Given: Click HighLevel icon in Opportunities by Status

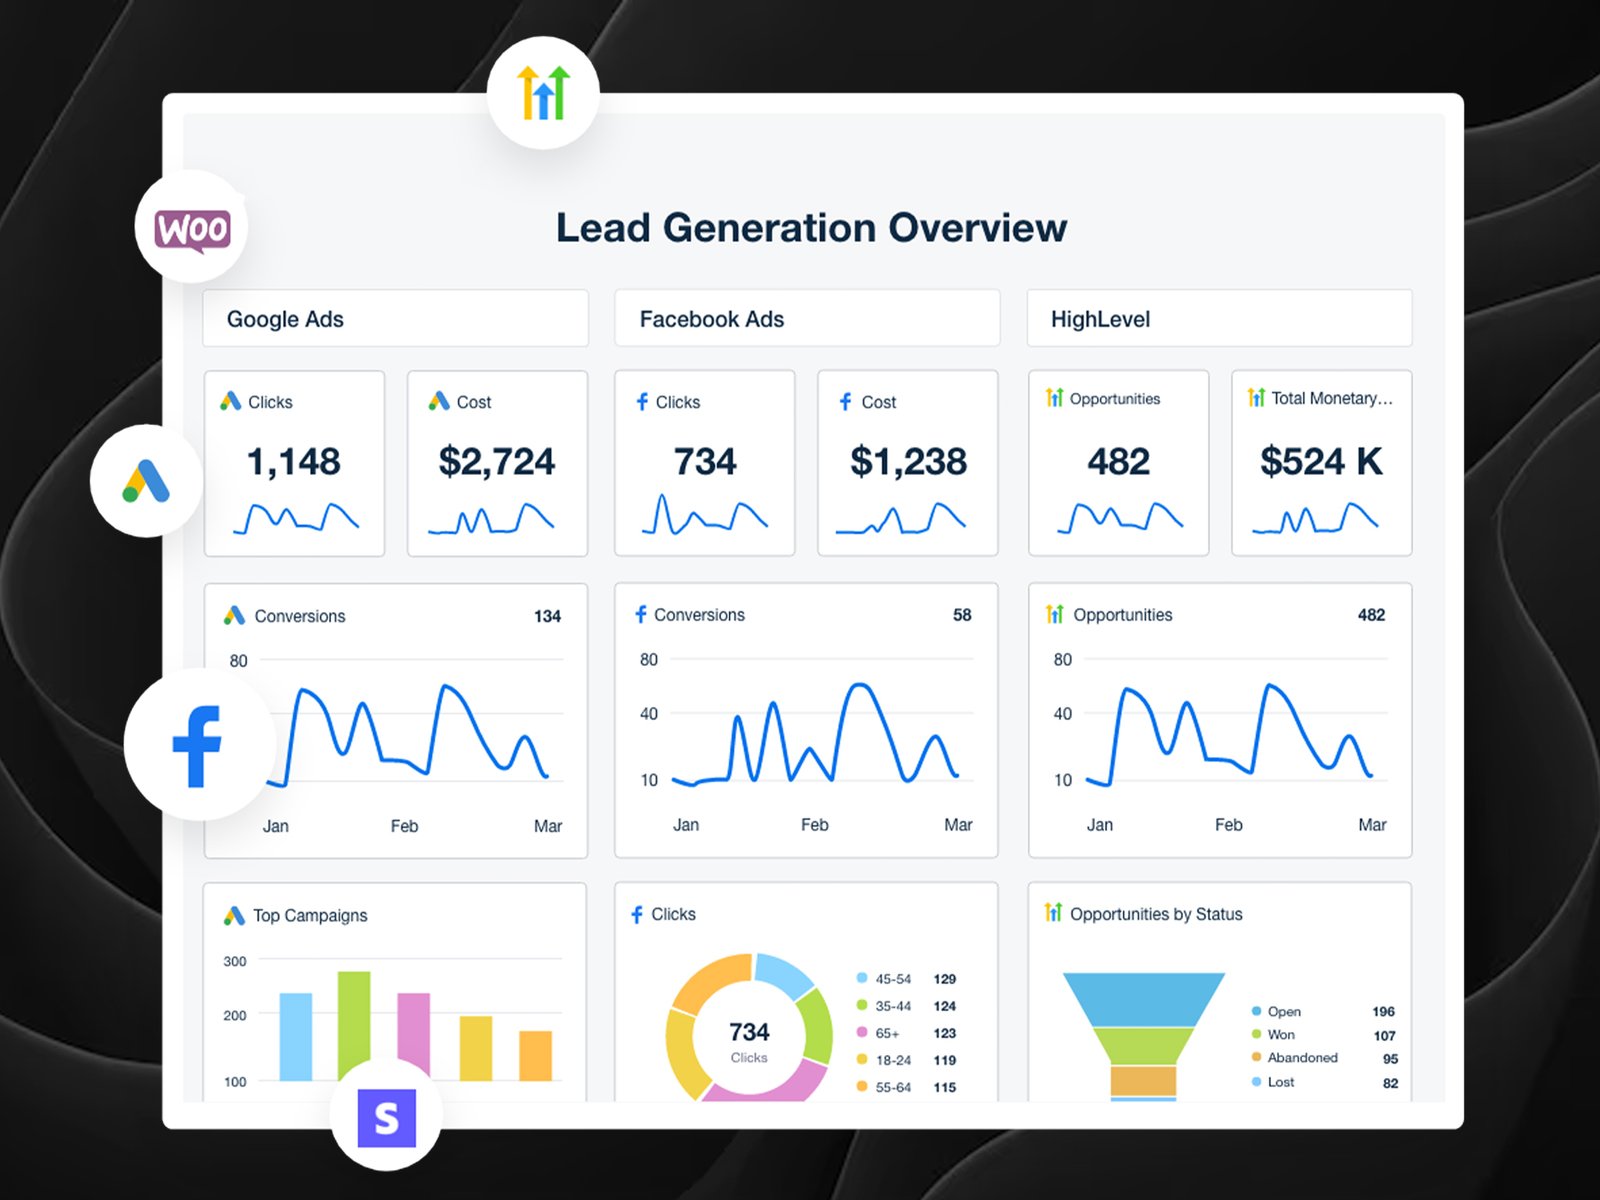Looking at the screenshot, I should click(x=1053, y=913).
